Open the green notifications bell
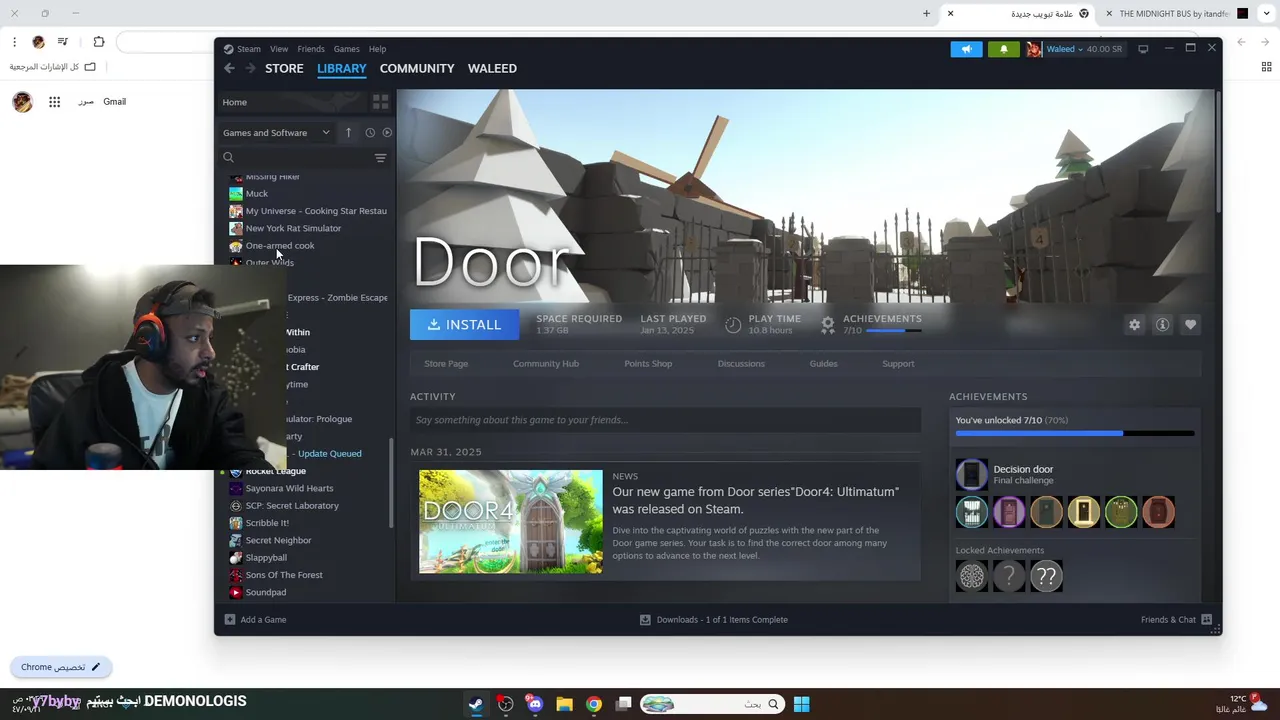Viewport: 1280px width, 720px height. [1004, 49]
